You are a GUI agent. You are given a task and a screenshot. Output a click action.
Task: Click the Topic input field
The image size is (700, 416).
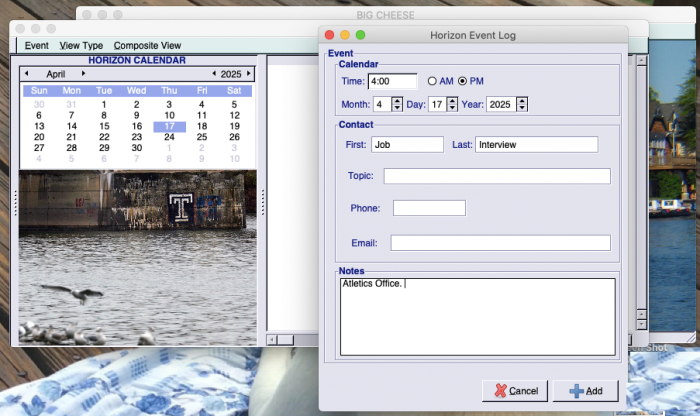[x=496, y=176]
